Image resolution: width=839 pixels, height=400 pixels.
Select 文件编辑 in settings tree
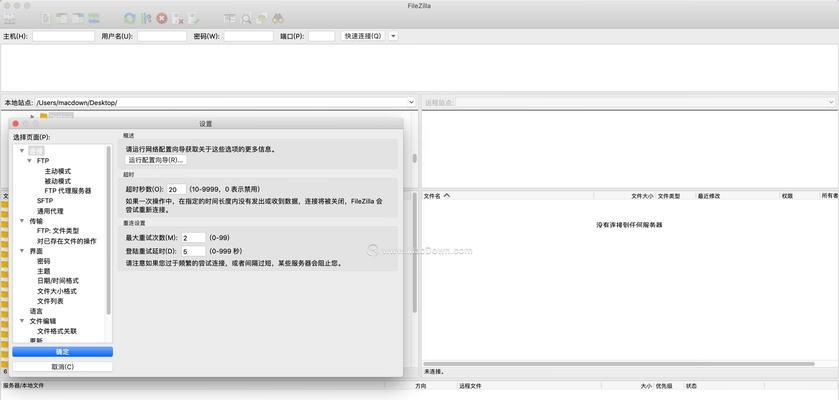point(43,321)
